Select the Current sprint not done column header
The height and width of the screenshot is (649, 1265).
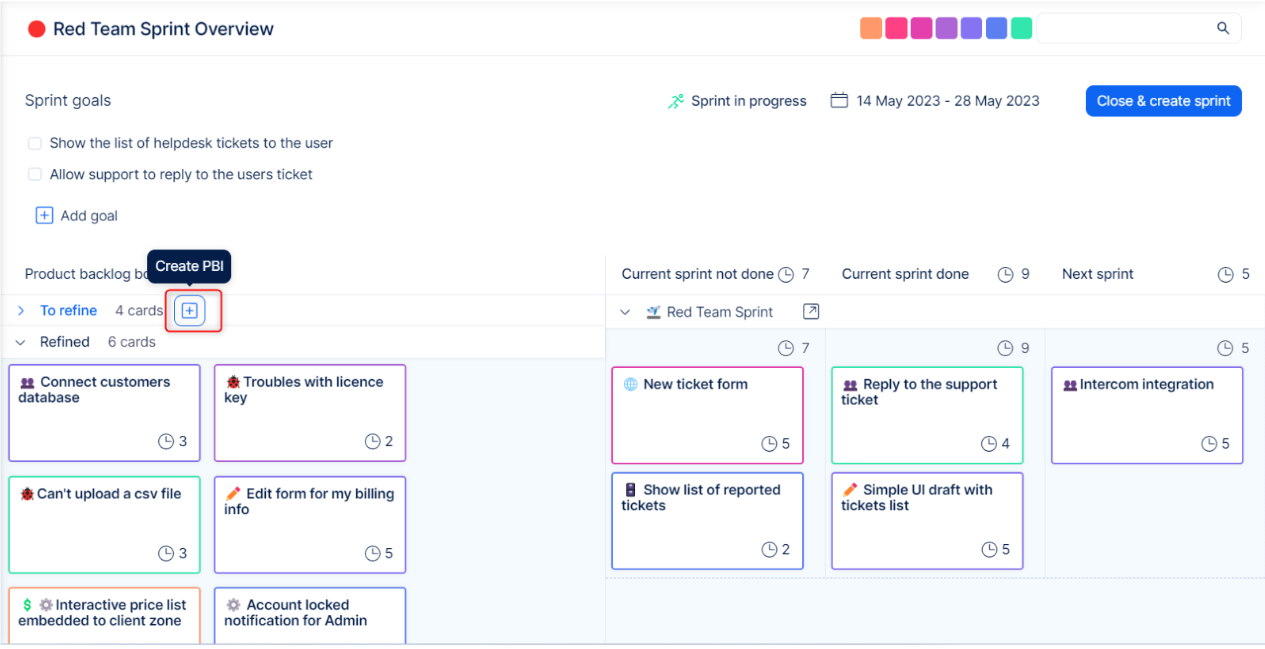(x=697, y=274)
